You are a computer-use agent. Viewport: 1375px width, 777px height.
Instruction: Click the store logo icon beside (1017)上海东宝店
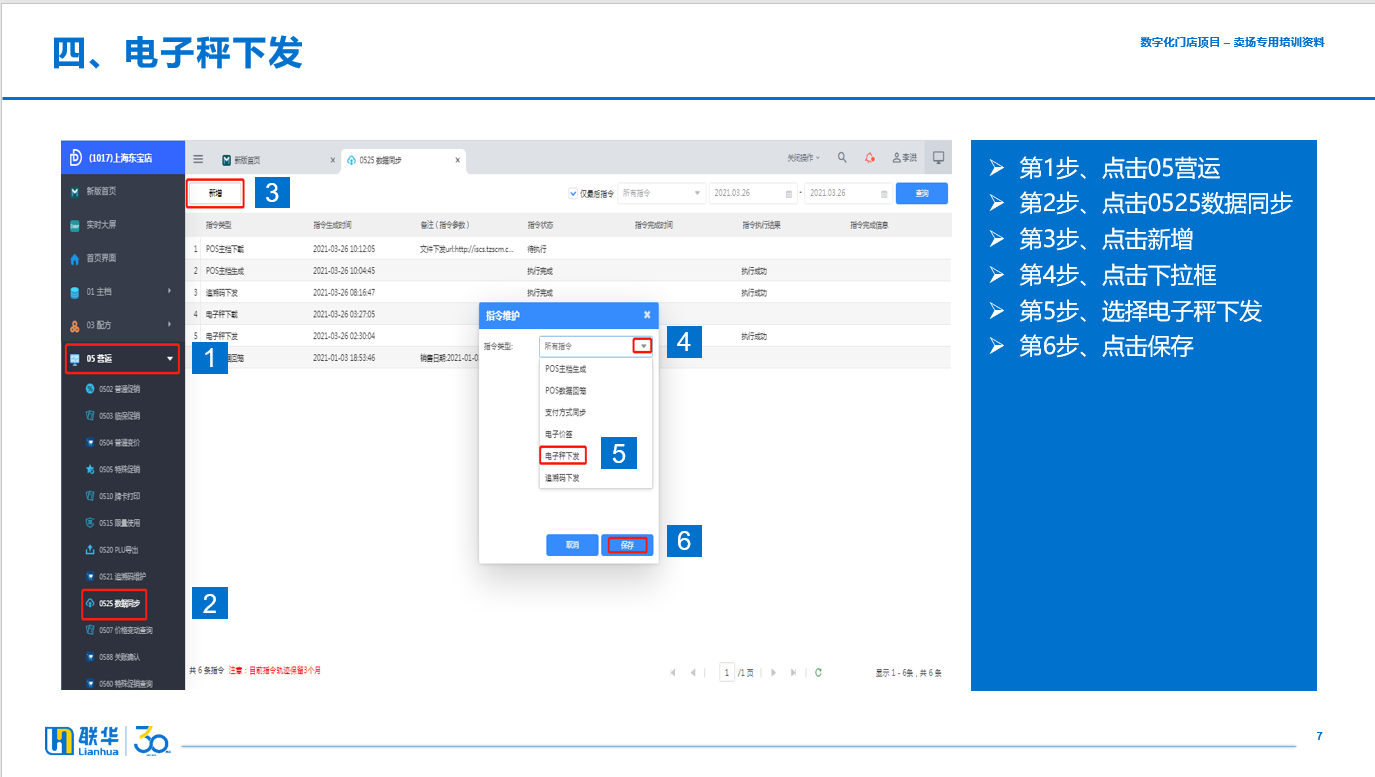[75, 157]
